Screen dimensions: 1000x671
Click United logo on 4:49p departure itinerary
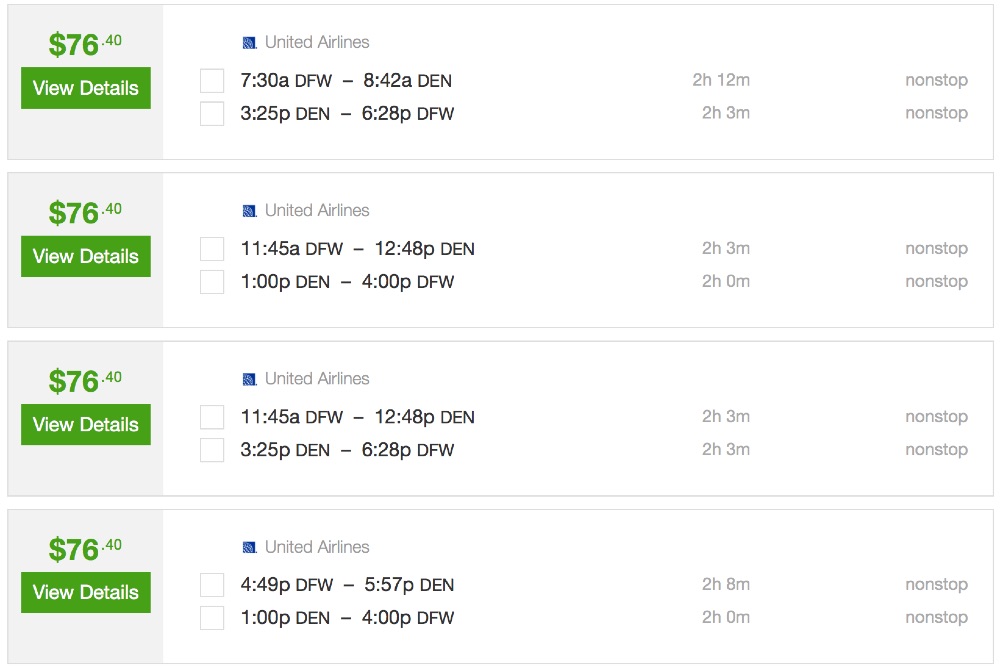[x=250, y=547]
